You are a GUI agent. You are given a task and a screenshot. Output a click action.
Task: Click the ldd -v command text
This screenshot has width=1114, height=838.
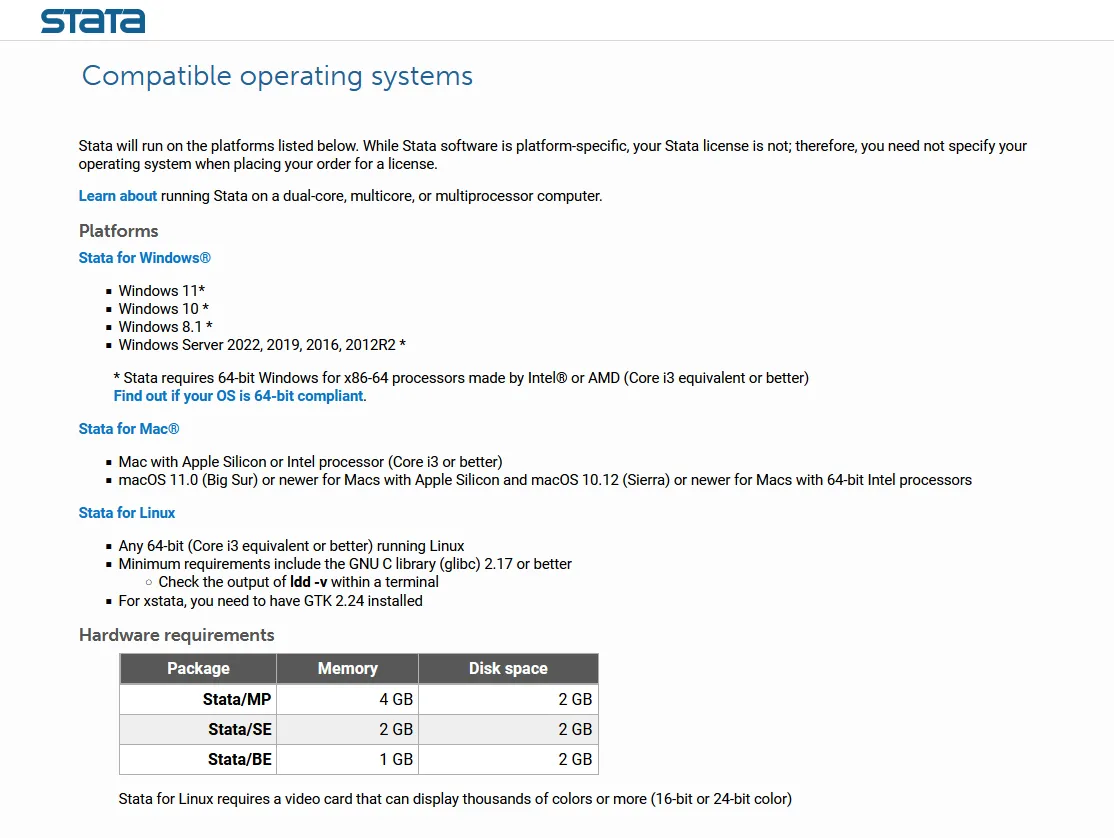pyautogui.click(x=308, y=582)
